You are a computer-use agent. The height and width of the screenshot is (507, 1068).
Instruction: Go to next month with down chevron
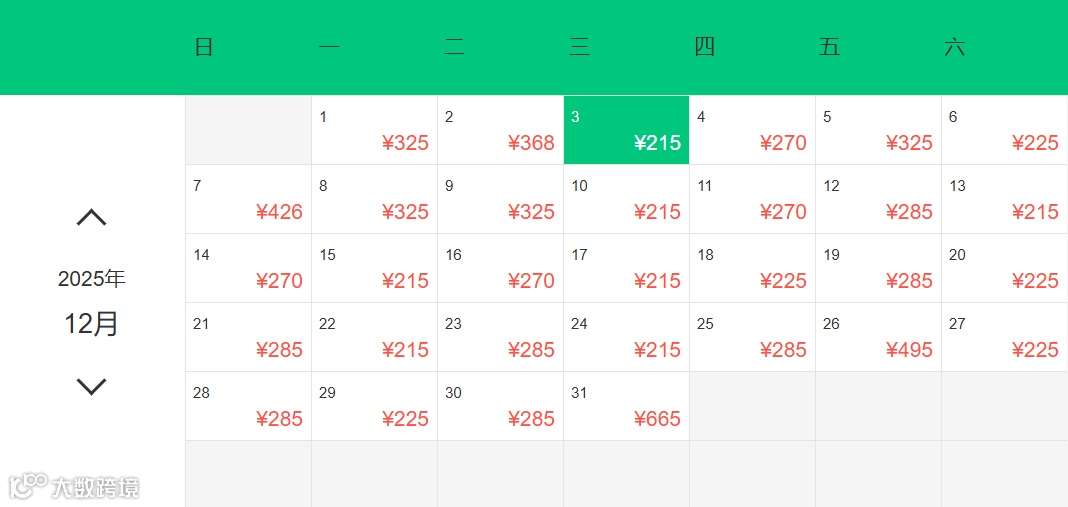tap(91, 386)
